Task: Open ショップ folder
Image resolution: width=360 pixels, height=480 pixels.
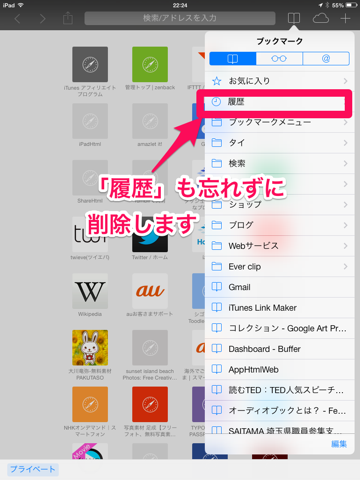Action: [x=279, y=205]
